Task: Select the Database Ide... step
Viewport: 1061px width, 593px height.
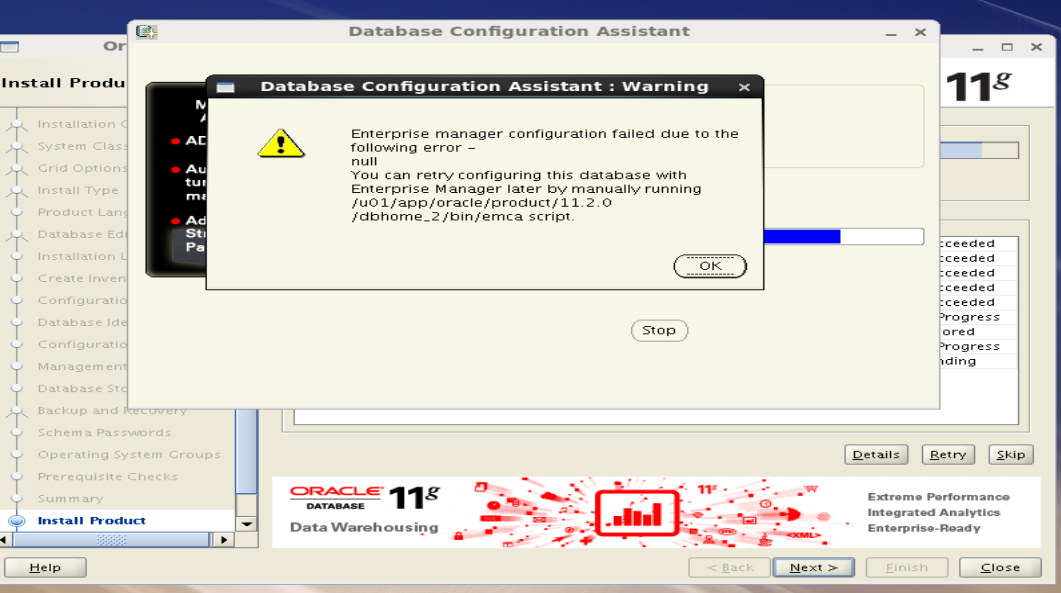Action: click(x=82, y=322)
